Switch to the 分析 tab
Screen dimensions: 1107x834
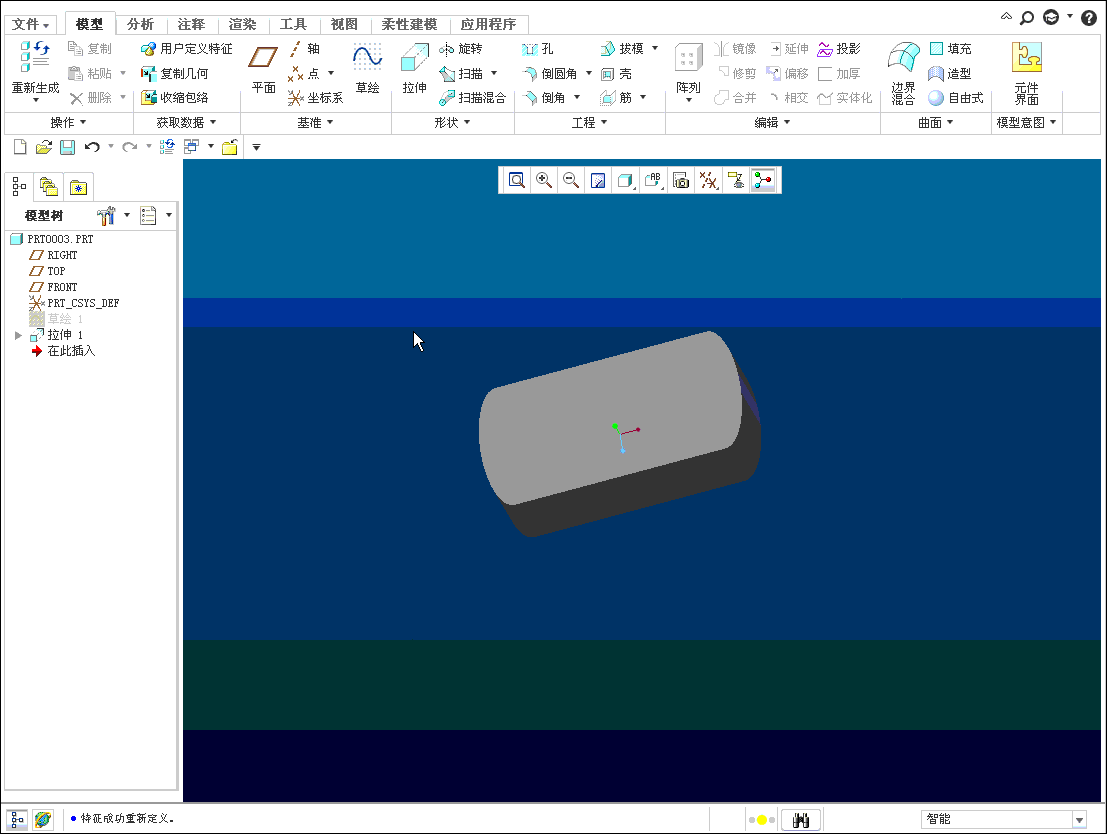point(140,24)
